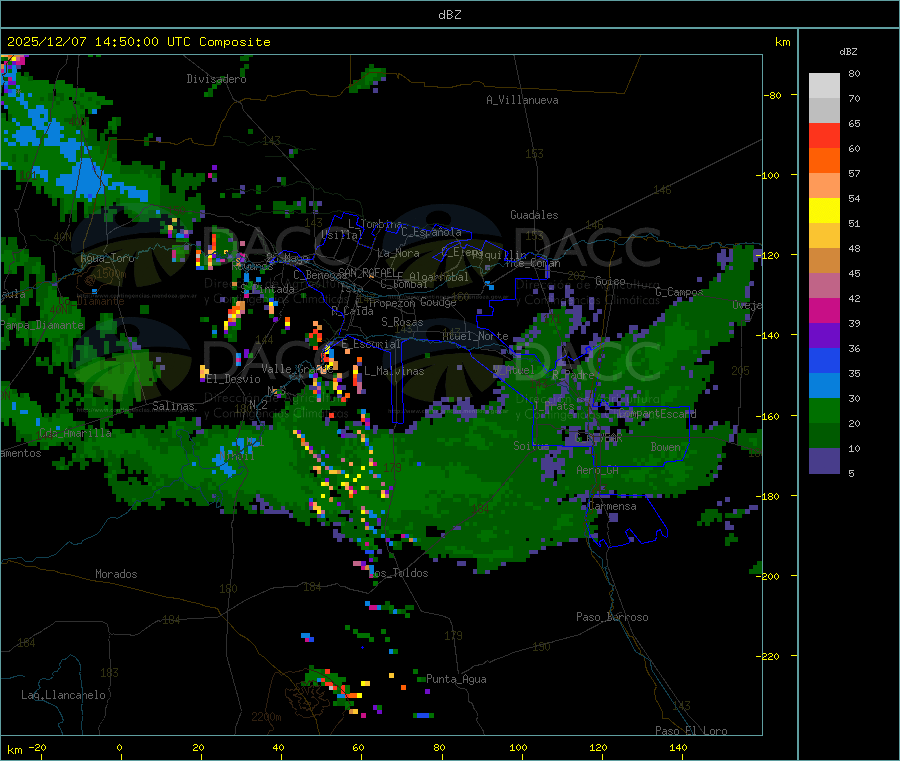This screenshot has height=761, width=900.
Task: Select the magenta 39 dBZ legend swatch
Action: [824, 310]
